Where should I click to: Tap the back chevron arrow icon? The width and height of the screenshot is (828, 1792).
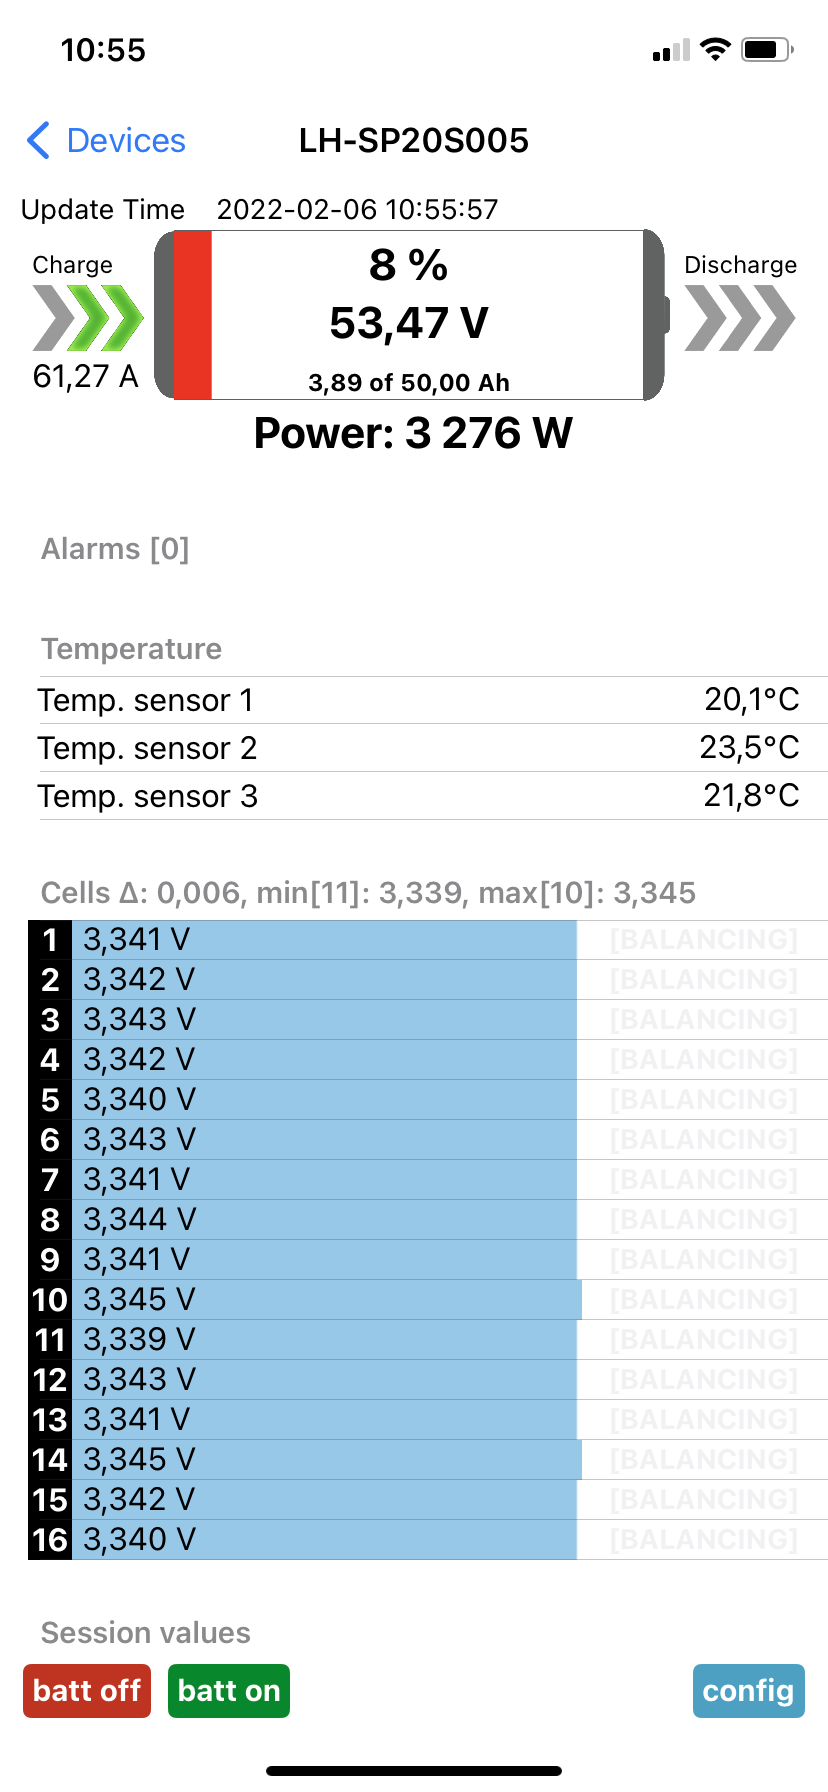(39, 141)
